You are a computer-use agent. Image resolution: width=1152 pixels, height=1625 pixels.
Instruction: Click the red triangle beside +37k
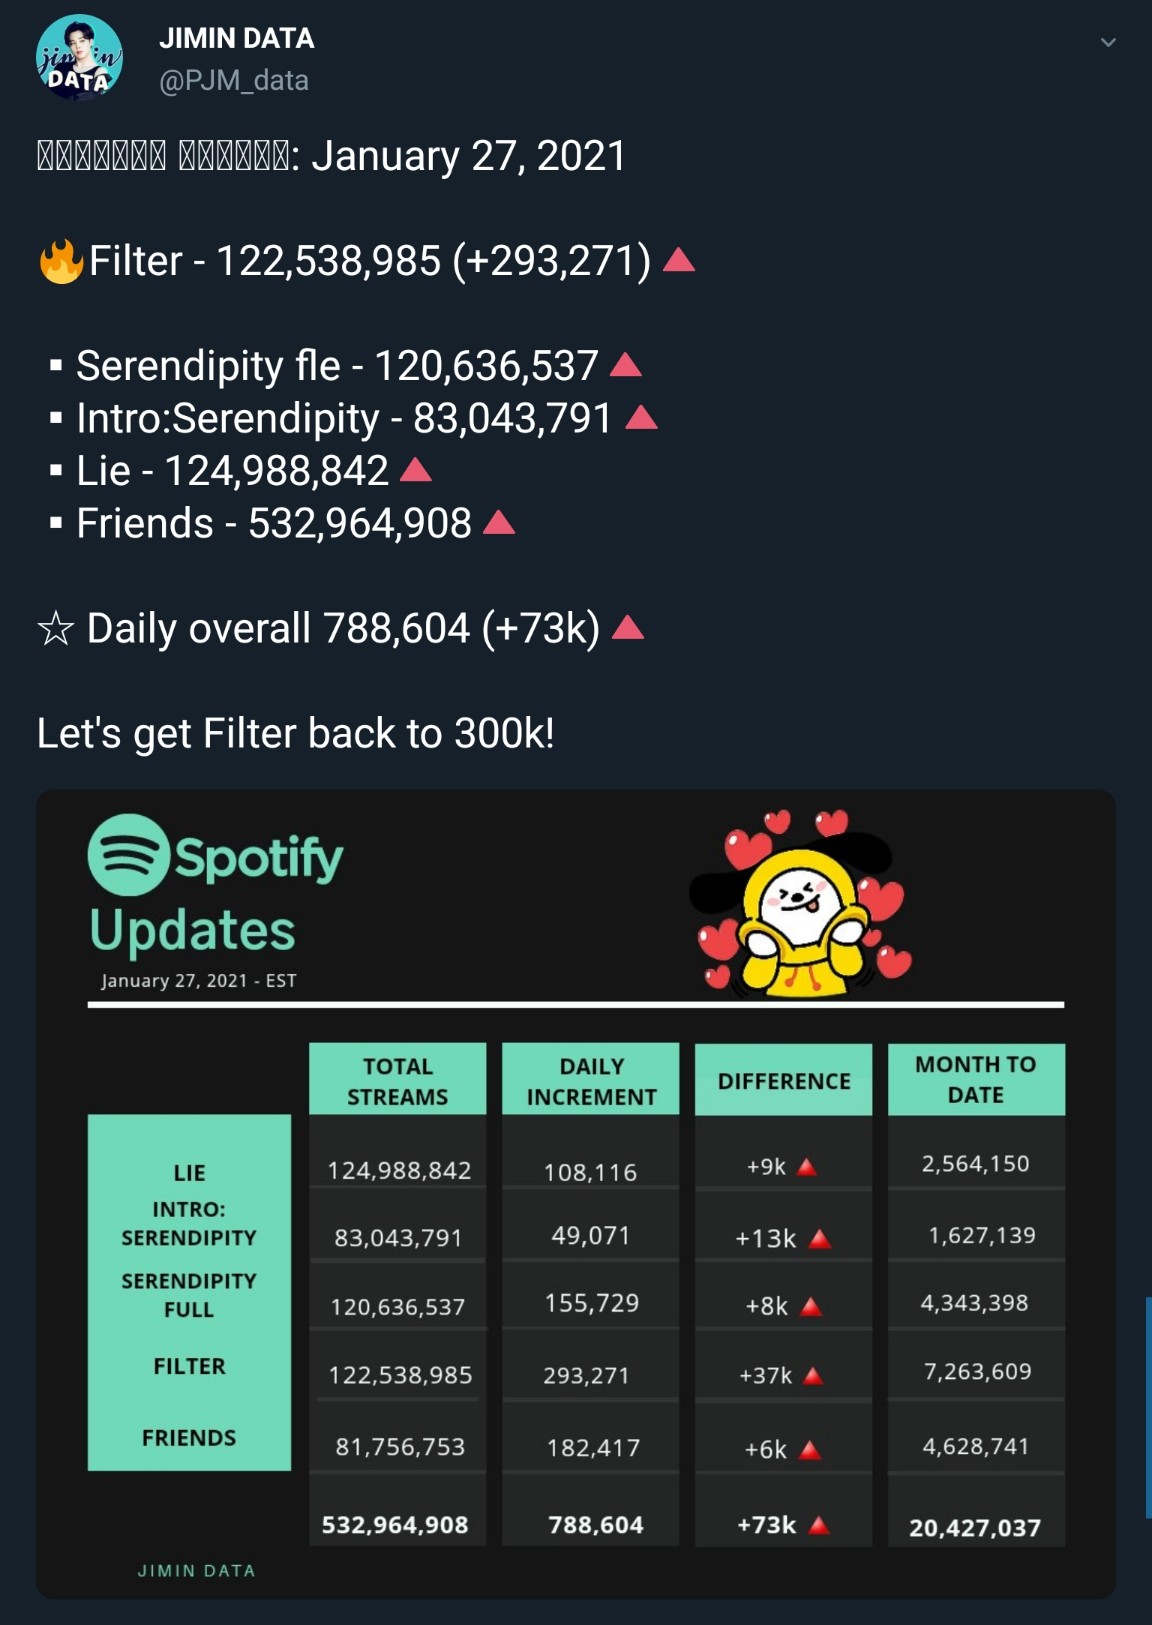(x=813, y=1376)
